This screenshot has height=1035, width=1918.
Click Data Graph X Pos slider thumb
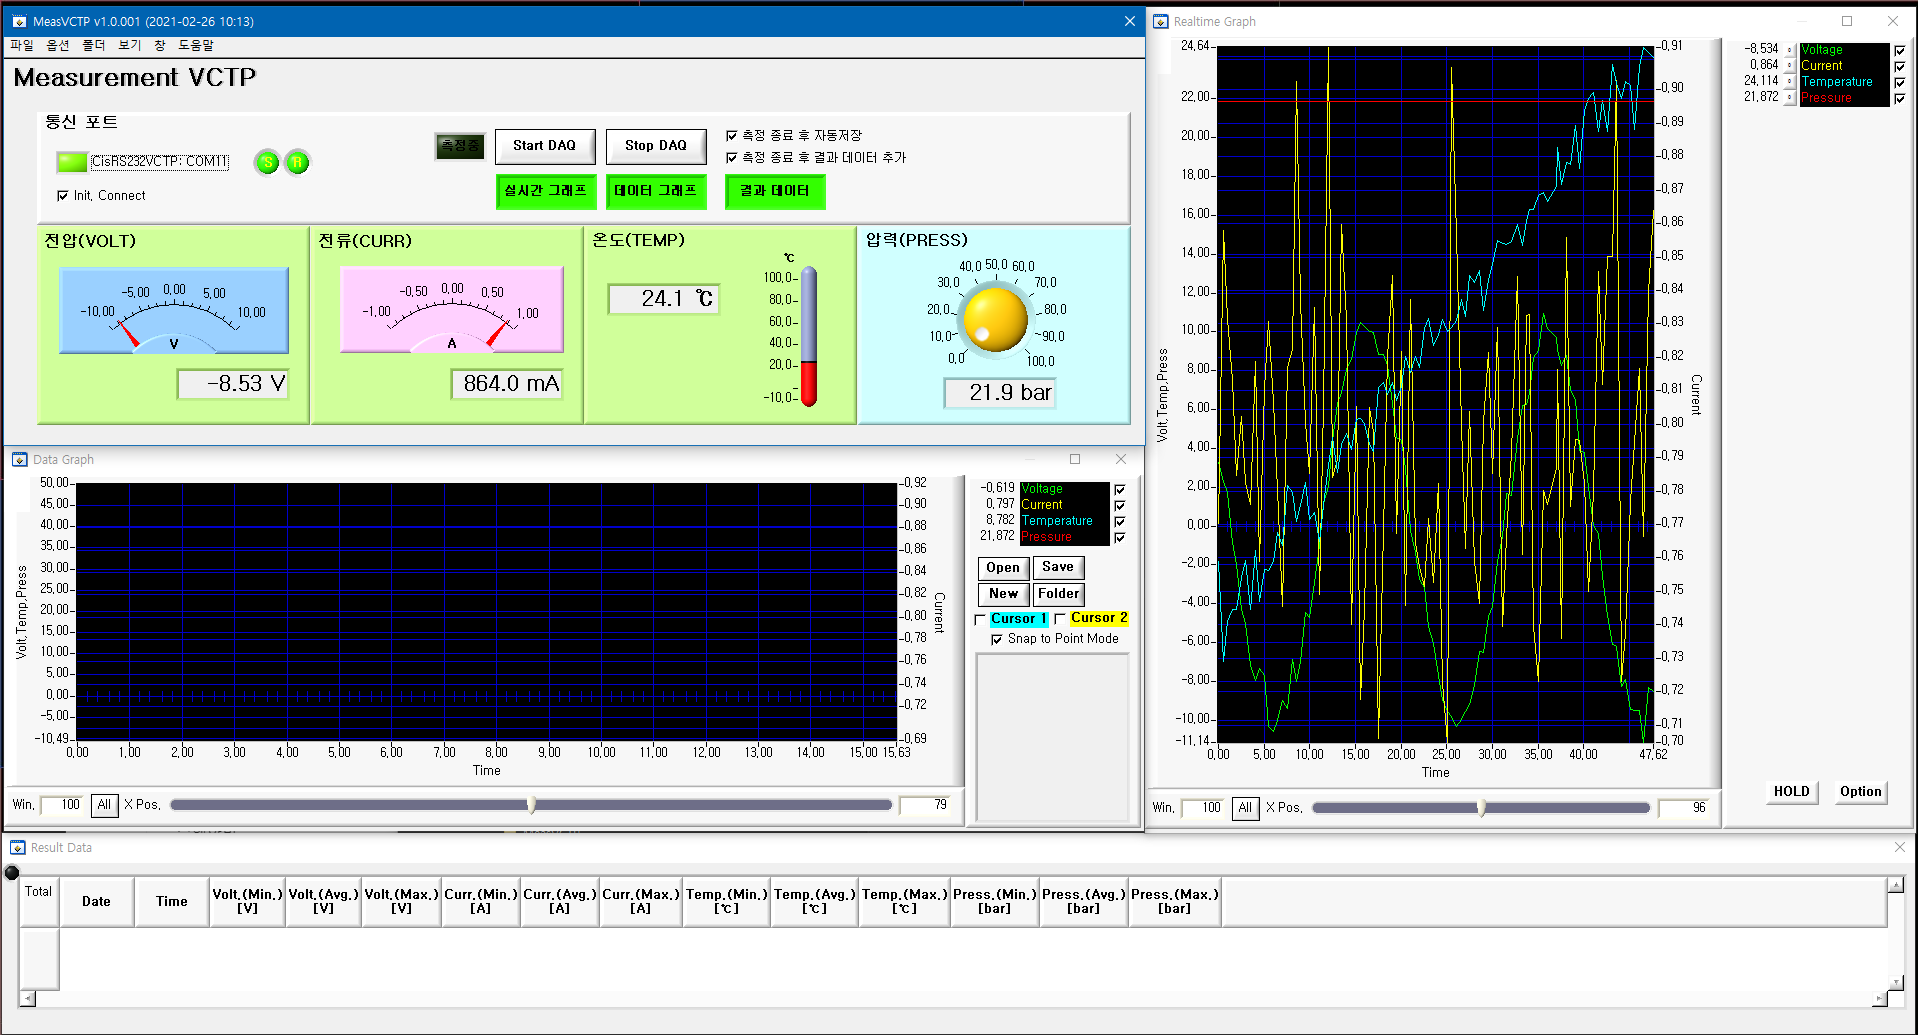531,805
